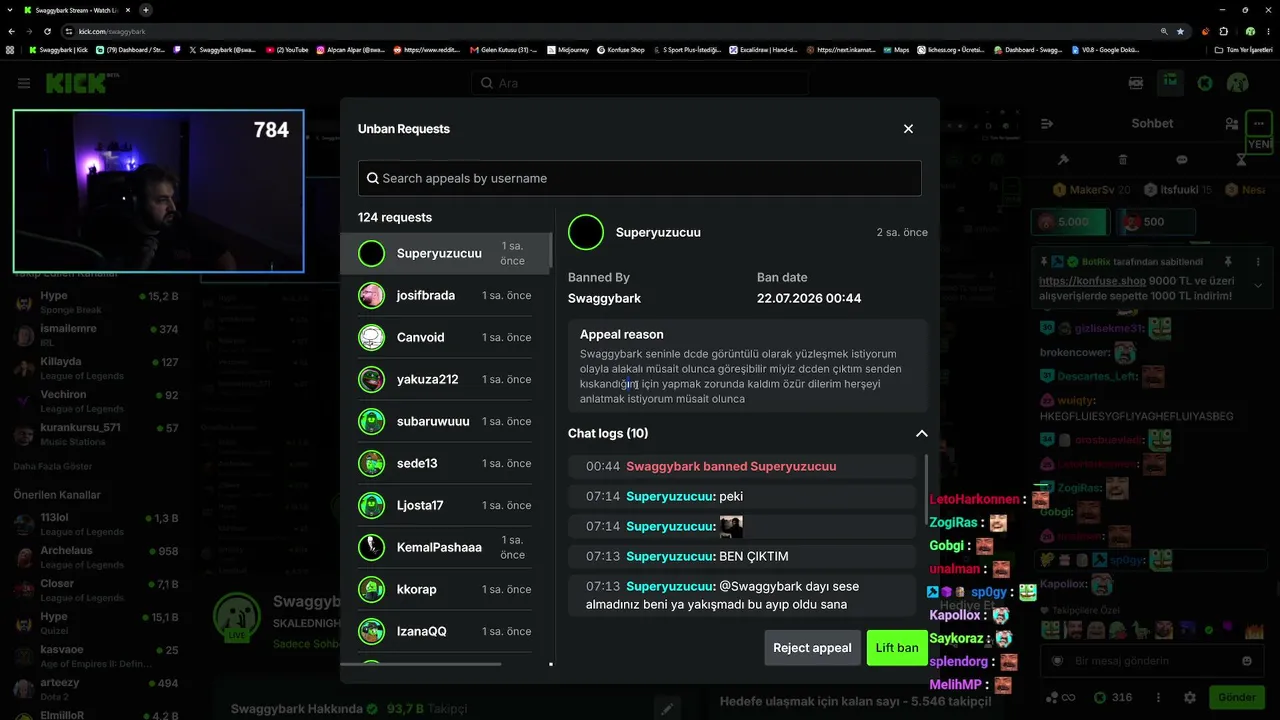The image size is (1280, 720).
Task: Select josifbrada unban request
Action: (x=445, y=295)
